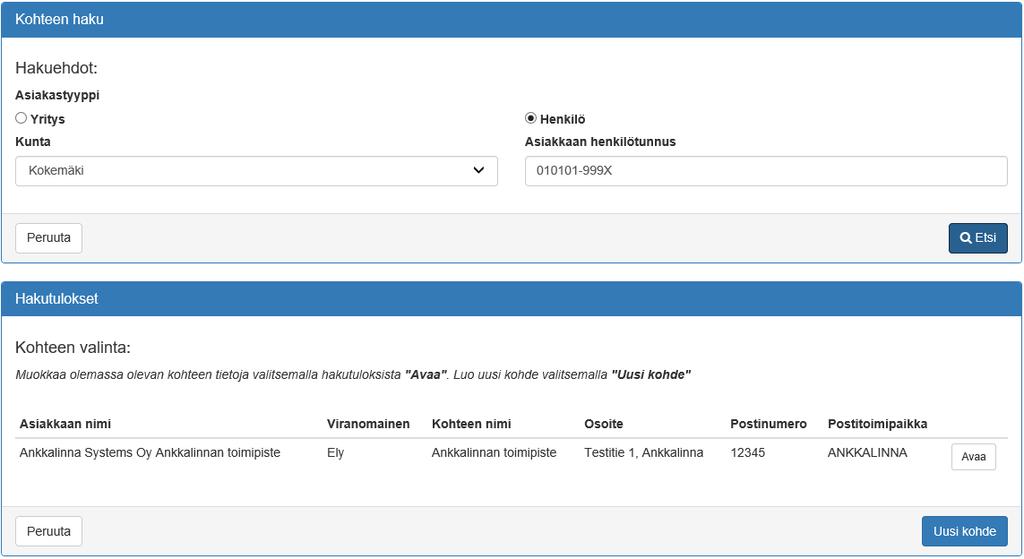This screenshot has height=559, width=1024.
Task: Click the Asiakkaan henkilötunnus input field
Action: pyautogui.click(x=766, y=170)
